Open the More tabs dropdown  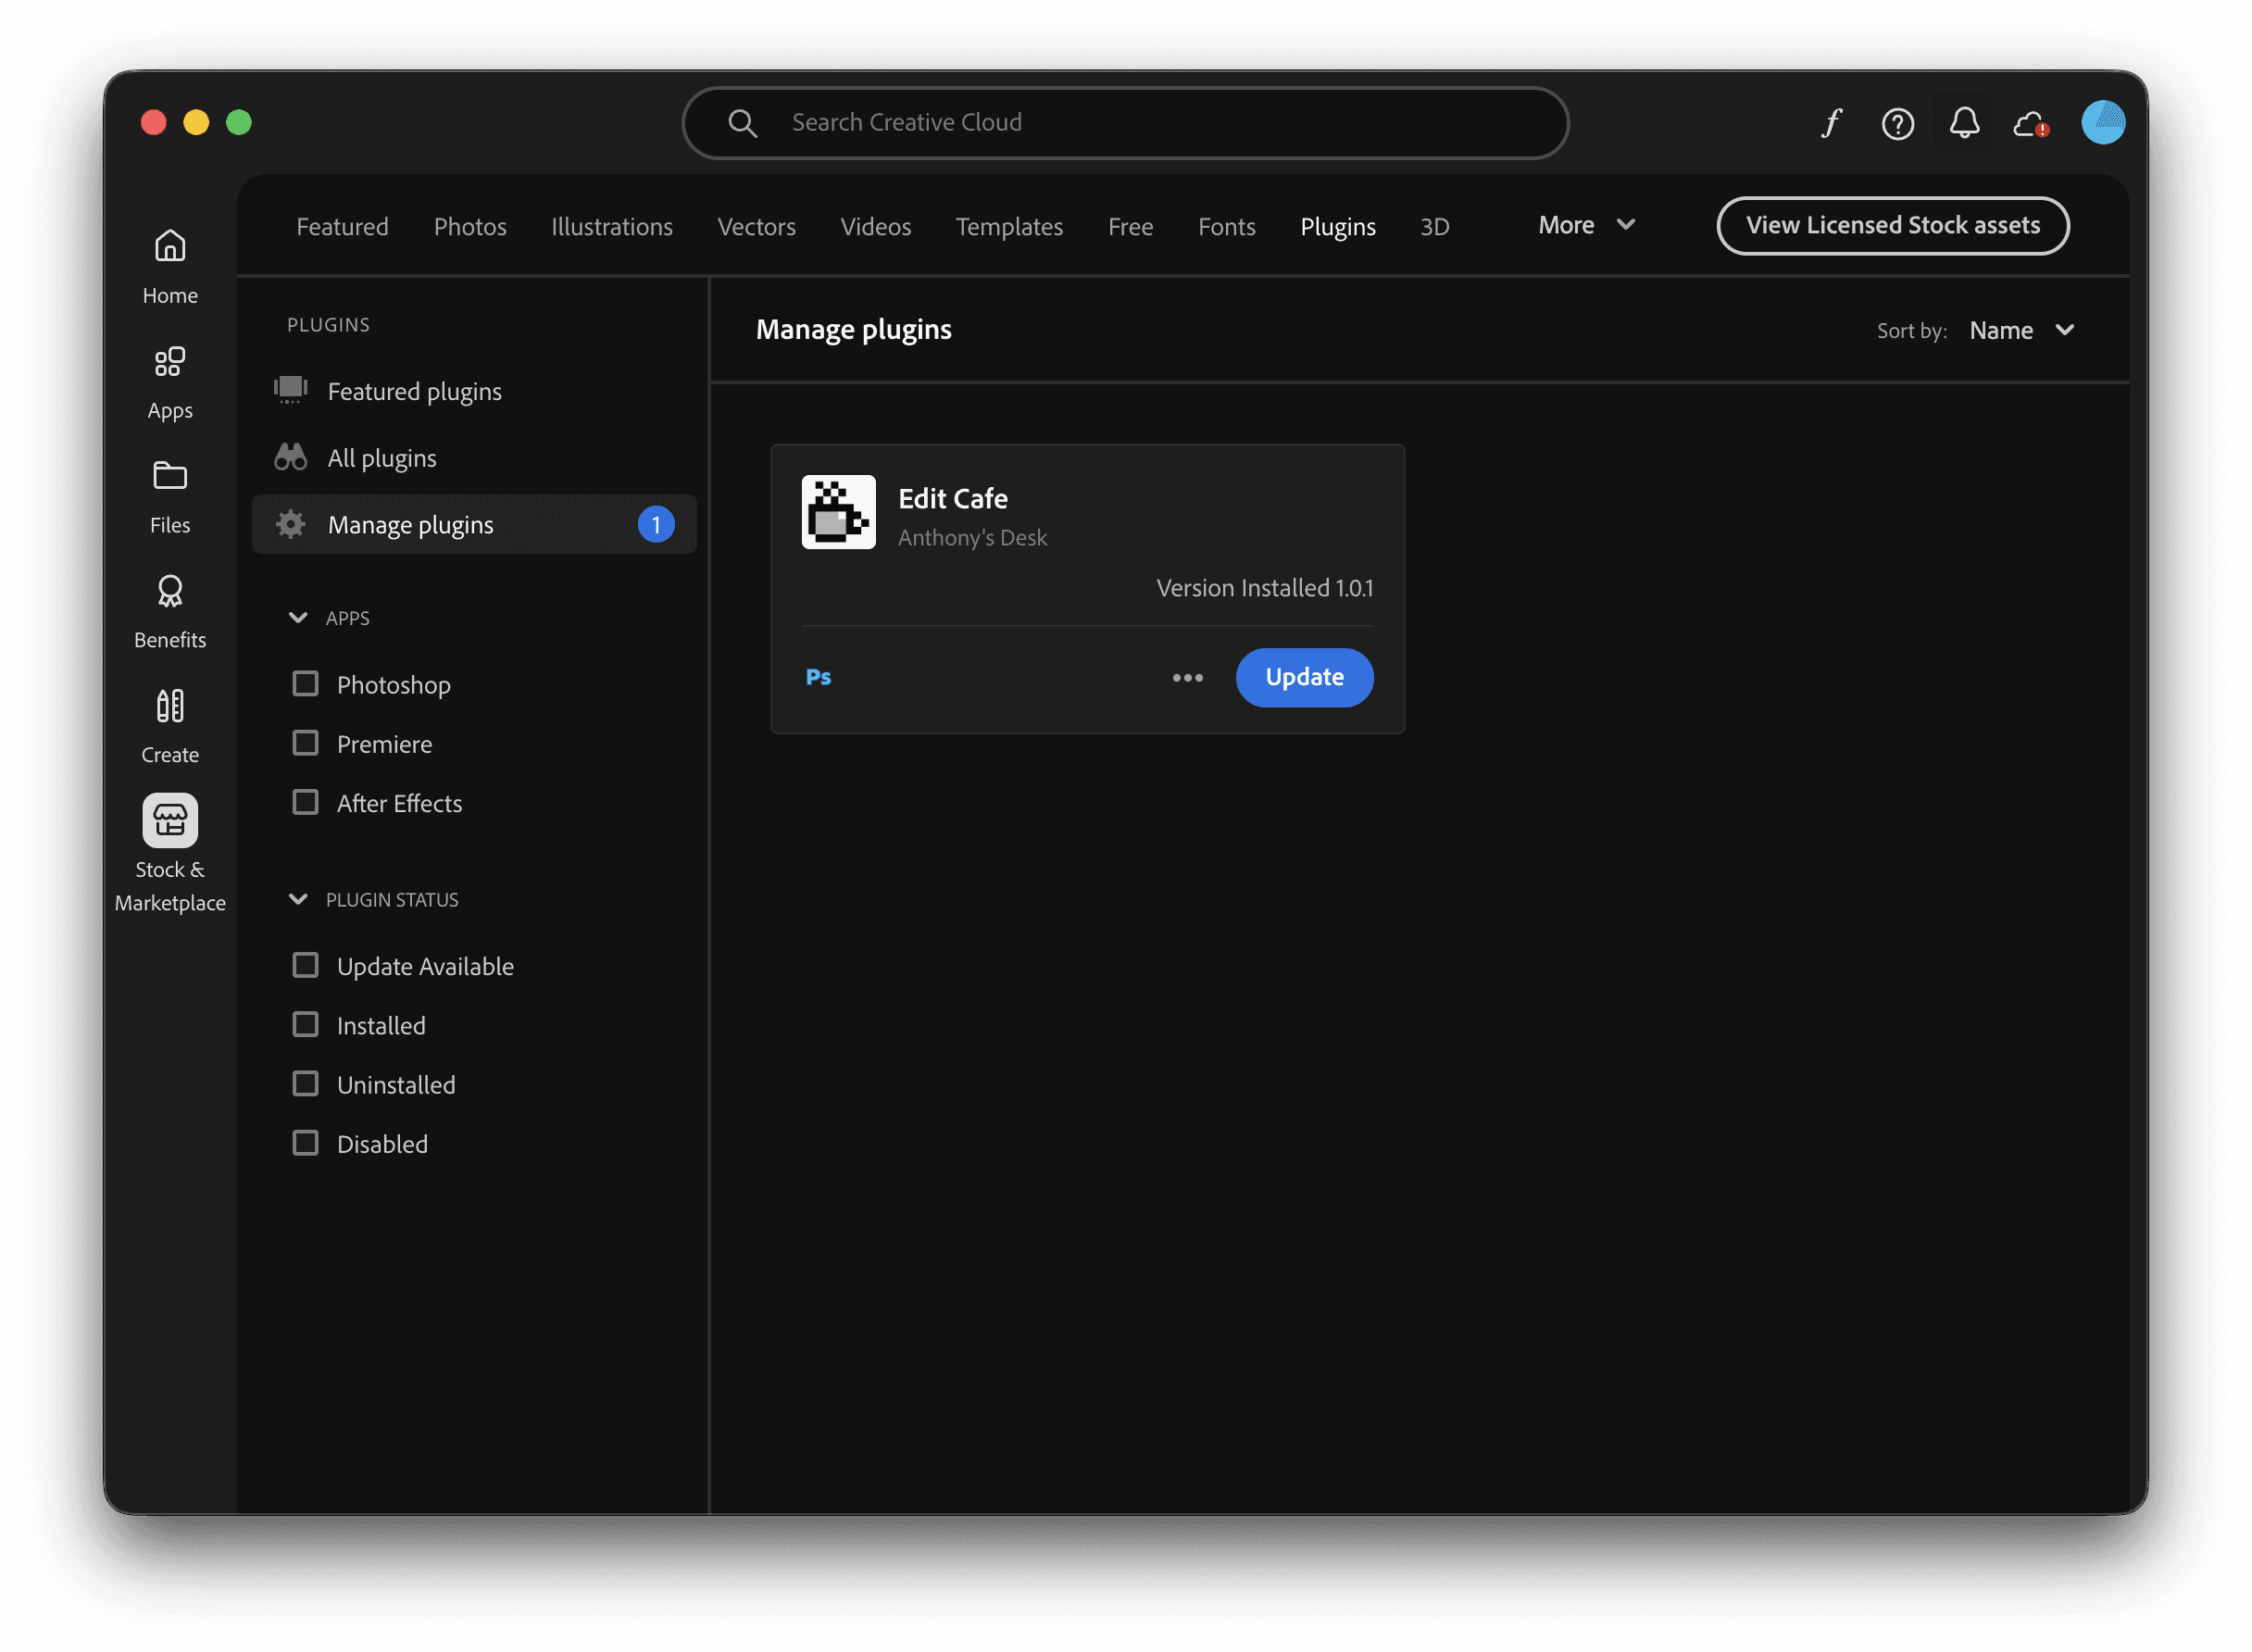(x=1586, y=225)
